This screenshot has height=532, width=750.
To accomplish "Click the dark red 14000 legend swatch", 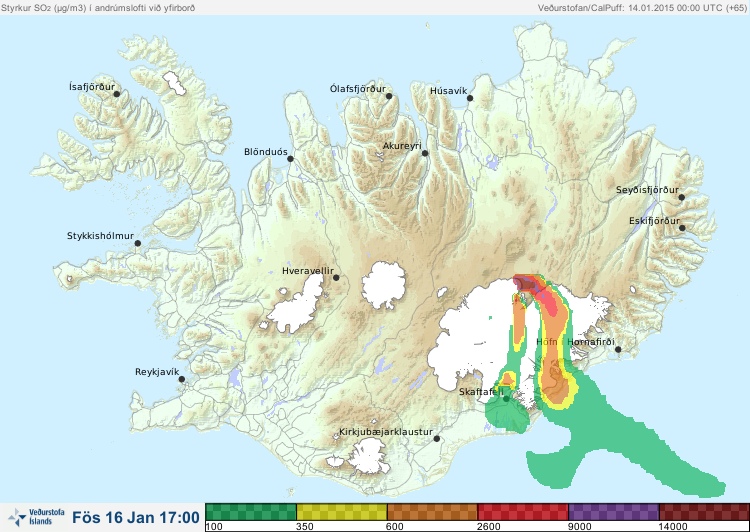I will click(704, 512).
